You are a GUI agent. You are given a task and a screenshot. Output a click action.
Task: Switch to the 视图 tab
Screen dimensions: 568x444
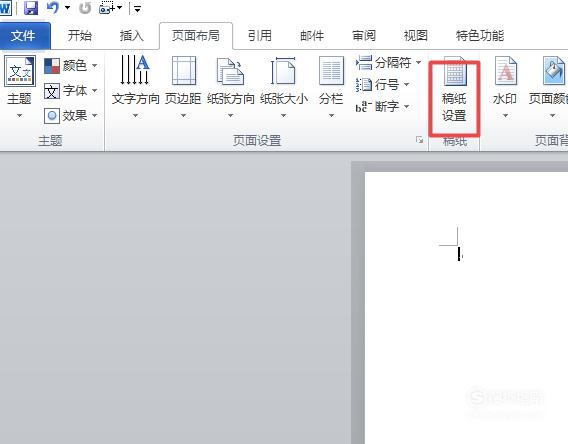(x=415, y=35)
